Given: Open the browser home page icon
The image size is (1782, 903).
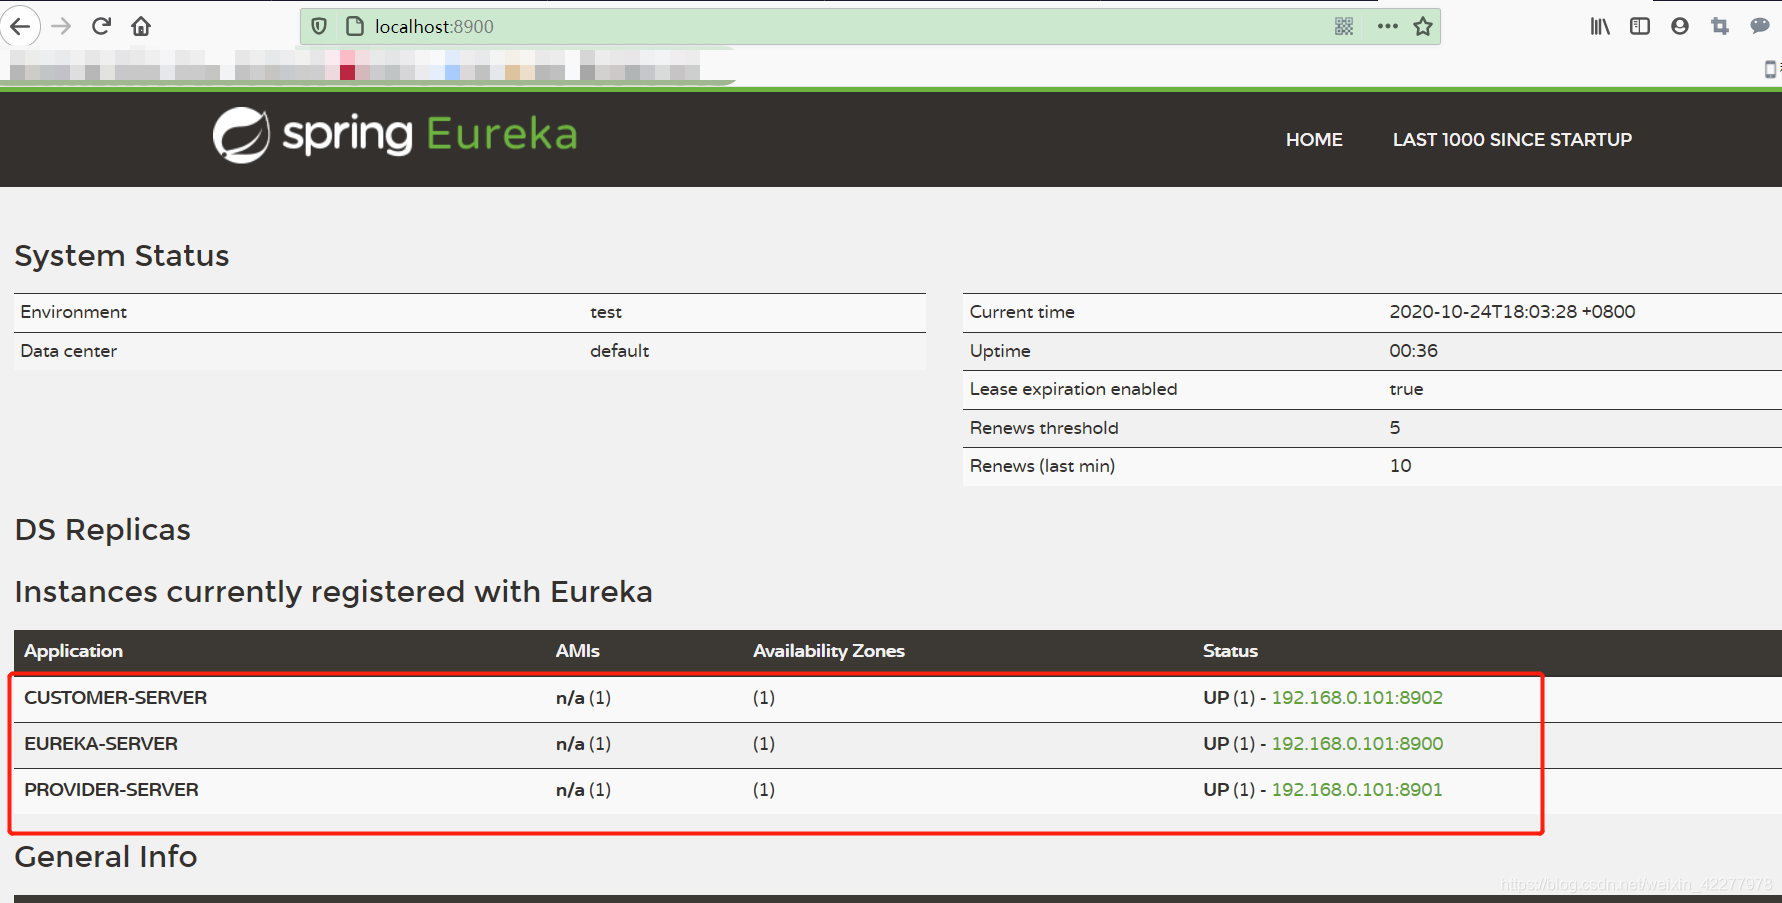Looking at the screenshot, I should [141, 26].
